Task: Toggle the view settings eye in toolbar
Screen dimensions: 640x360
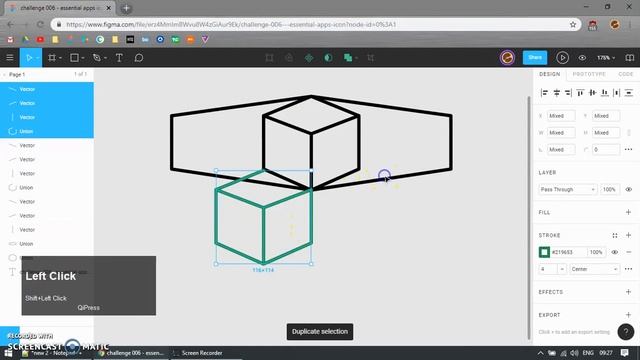Action: [x=582, y=58]
